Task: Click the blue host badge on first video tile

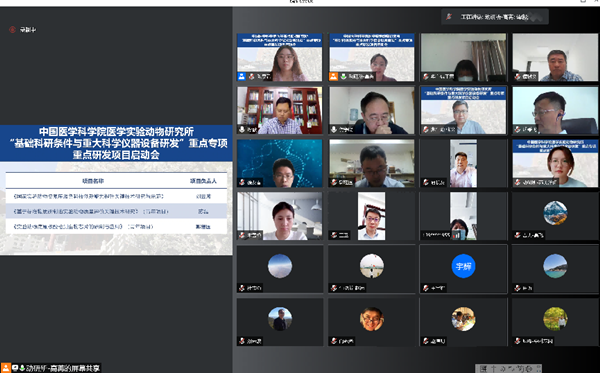Action: click(x=241, y=77)
